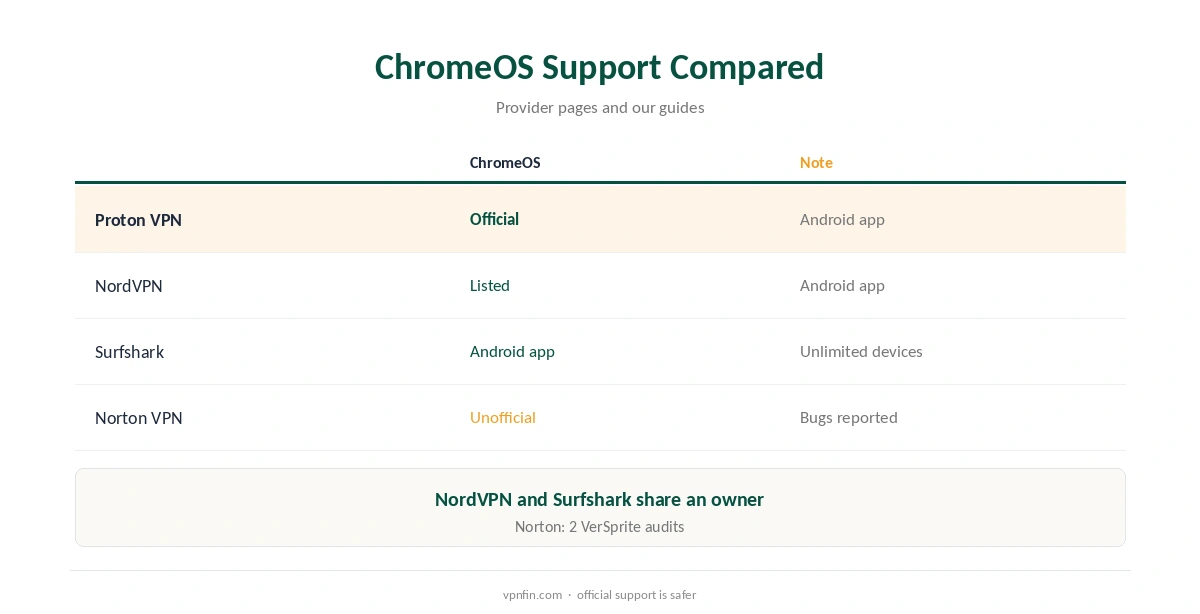Click 'Official' status for Proton VPN
Screen dimensions: 1200x614
(494, 219)
